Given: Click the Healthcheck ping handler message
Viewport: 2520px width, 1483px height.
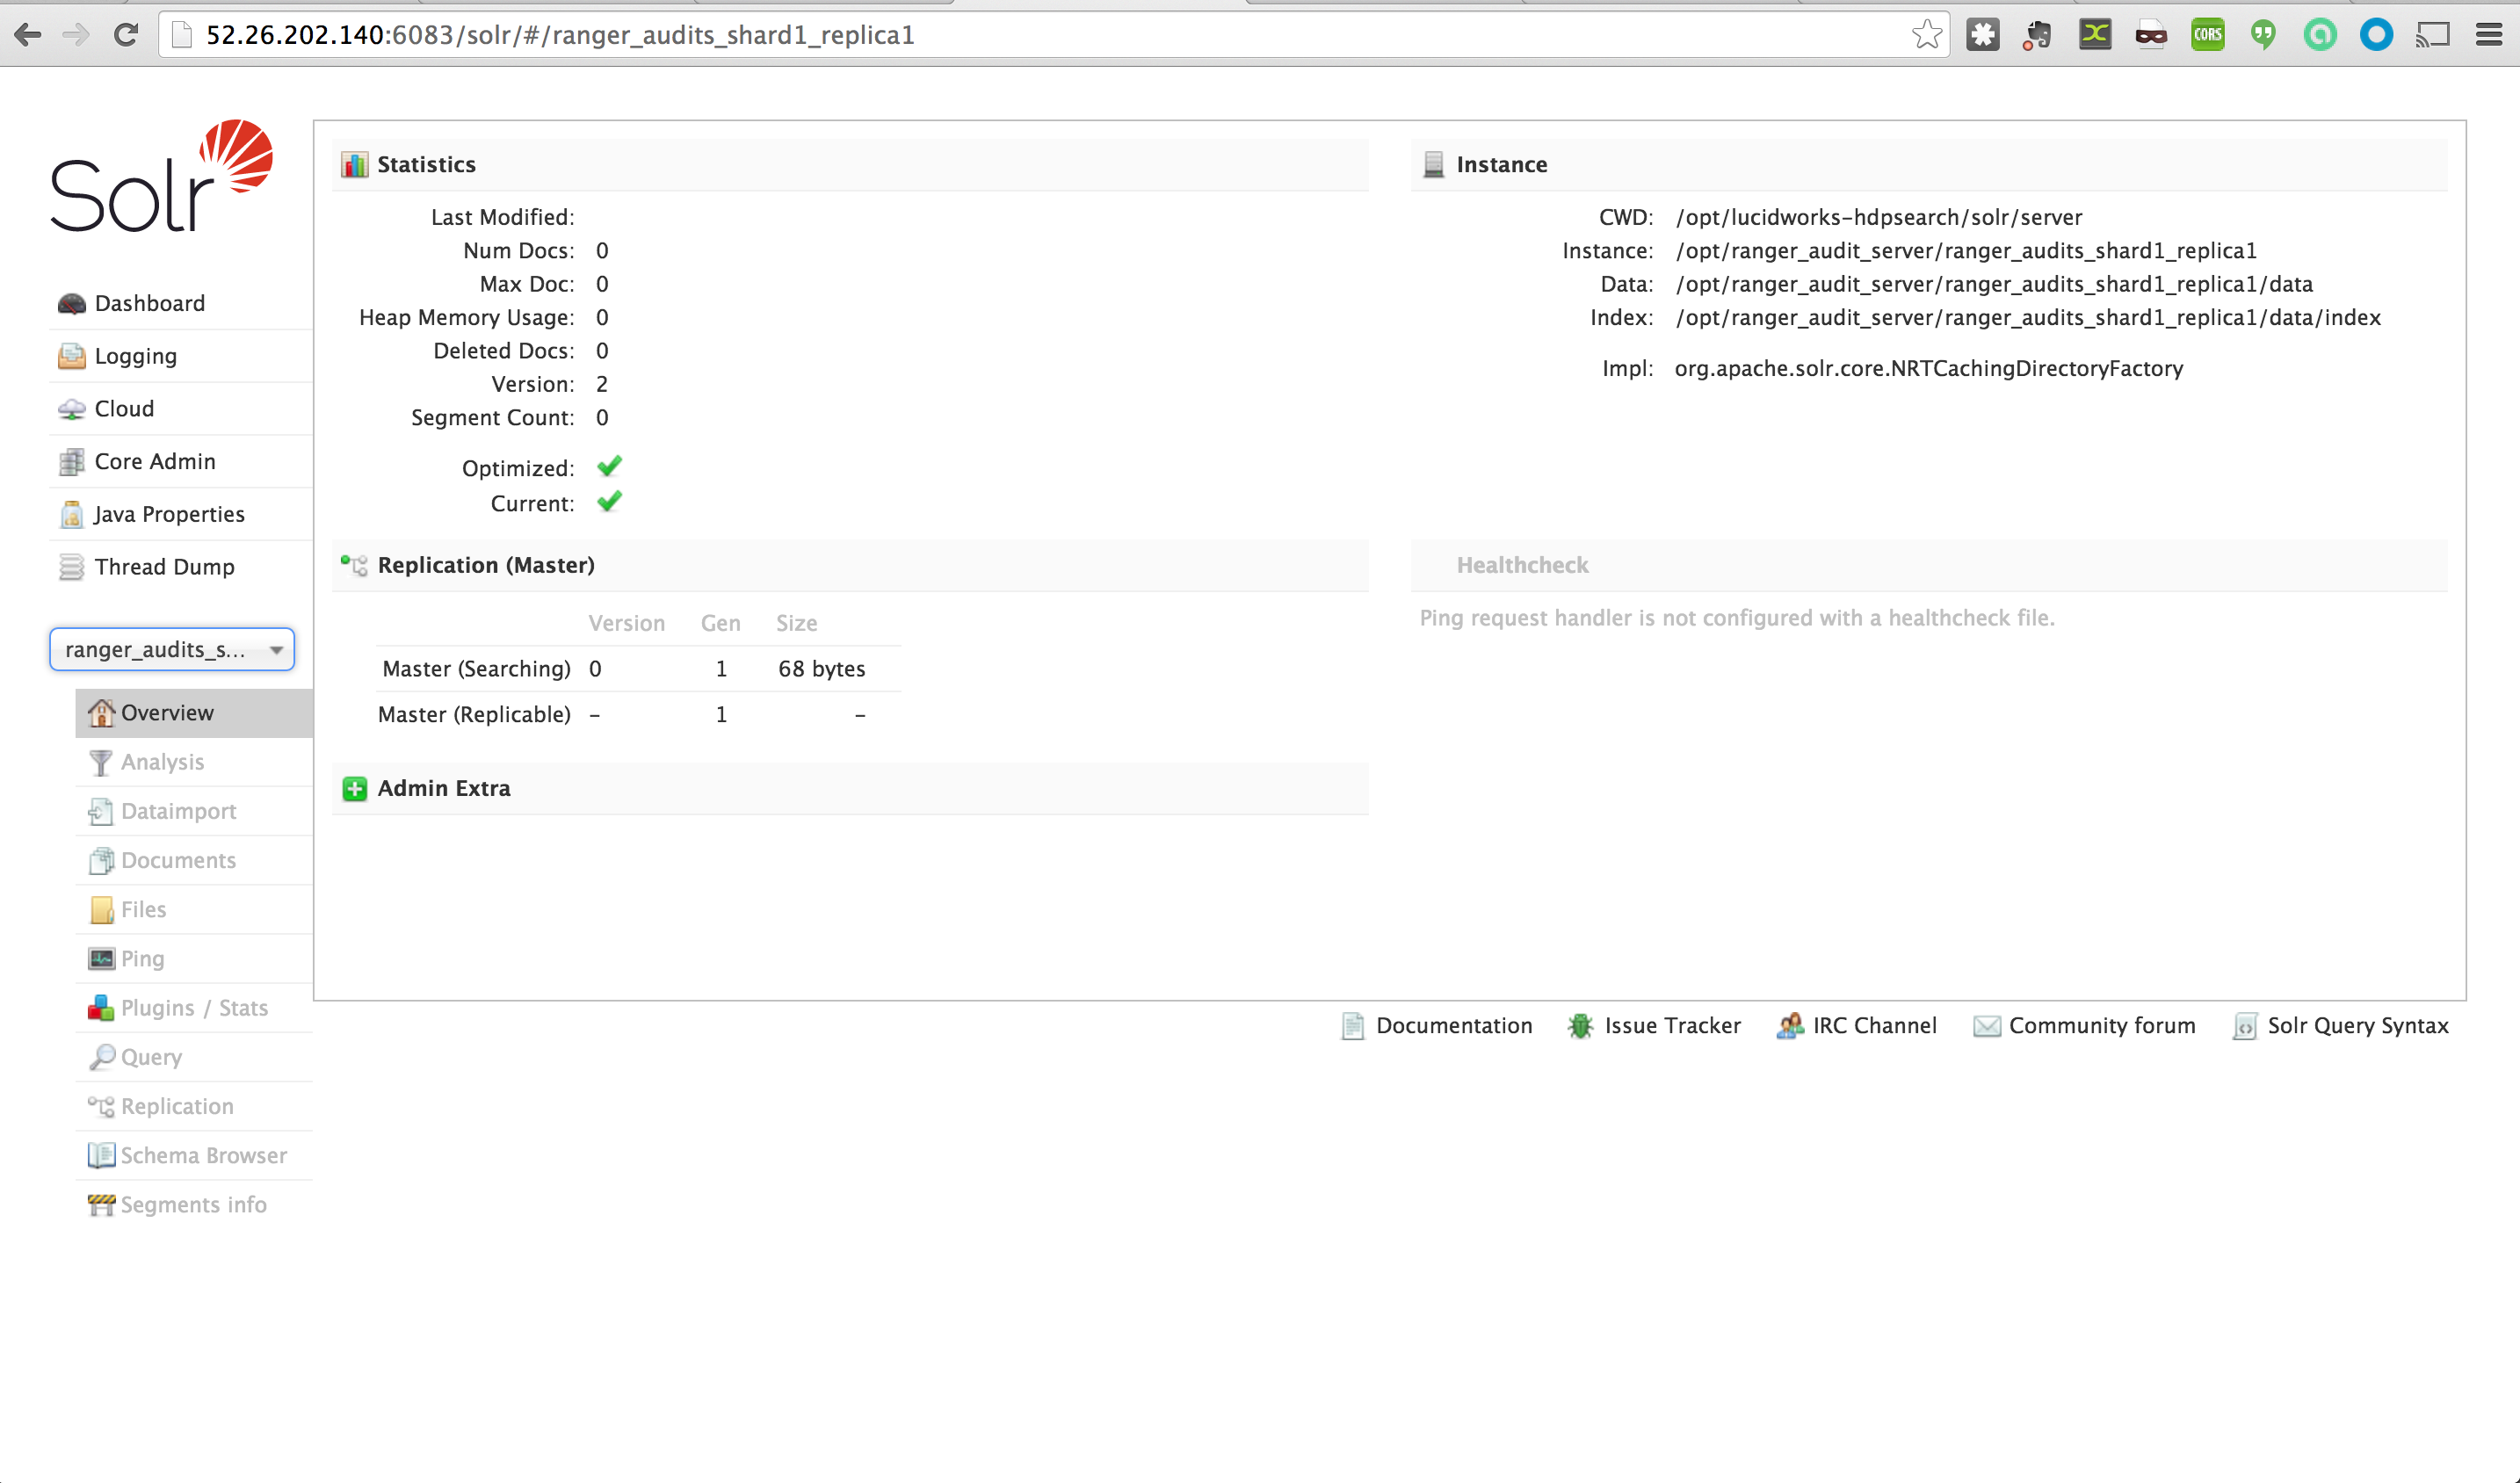Looking at the screenshot, I should click(x=1737, y=618).
